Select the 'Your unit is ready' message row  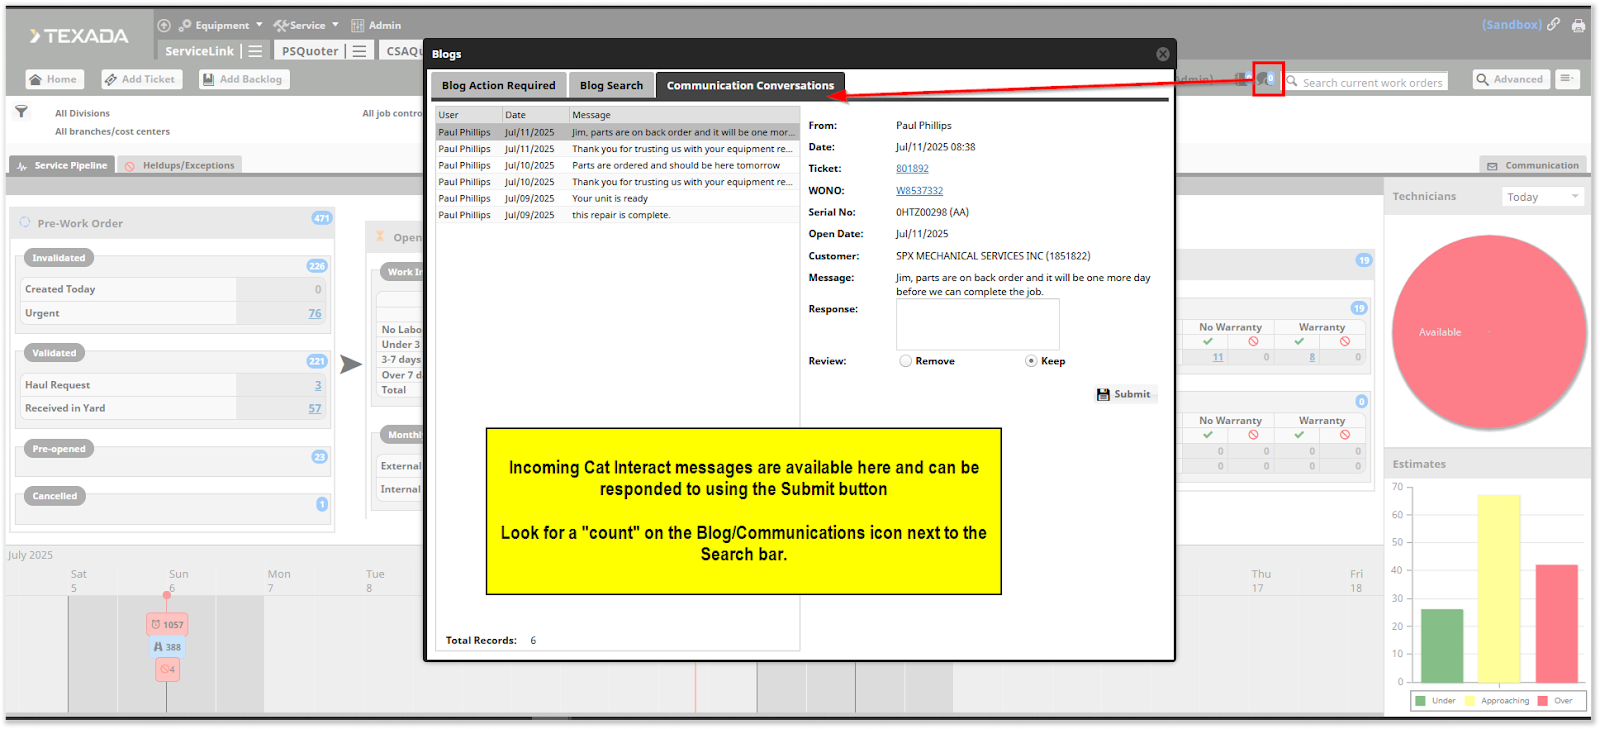click(617, 198)
